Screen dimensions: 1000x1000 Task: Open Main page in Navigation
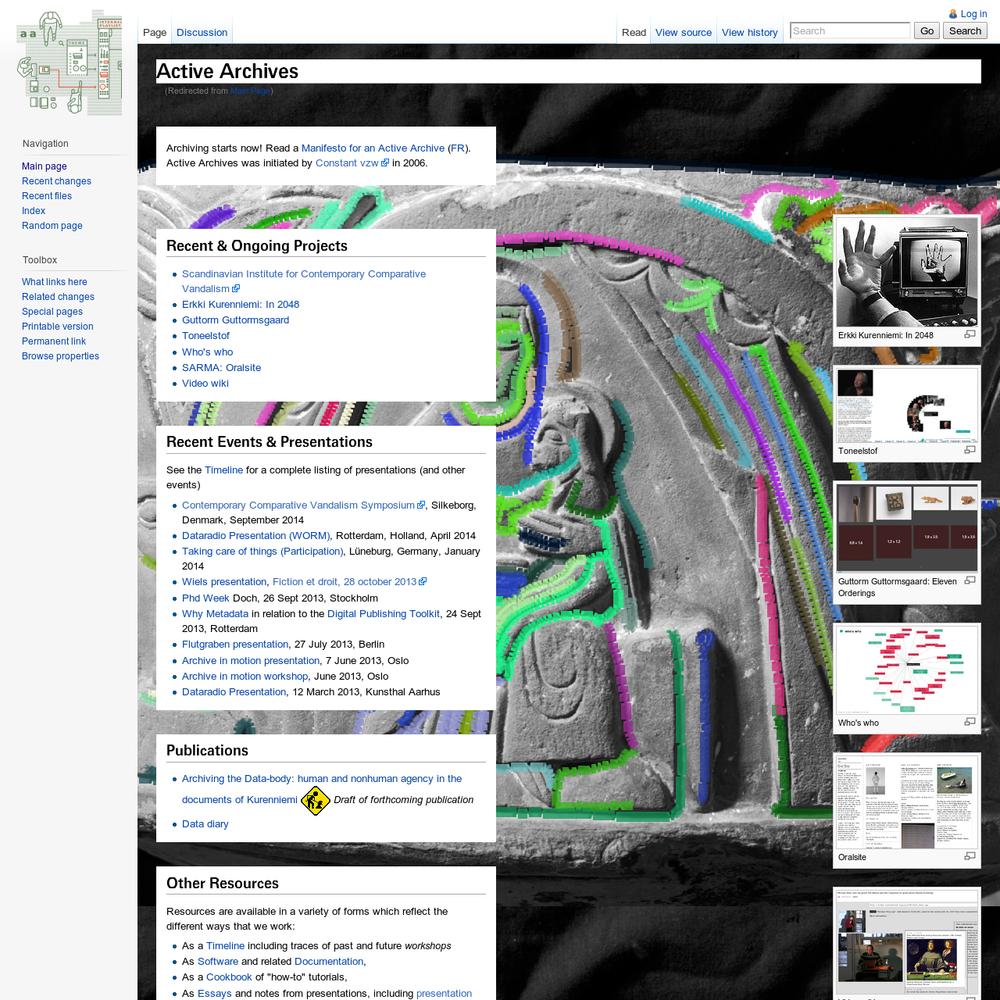(x=44, y=166)
